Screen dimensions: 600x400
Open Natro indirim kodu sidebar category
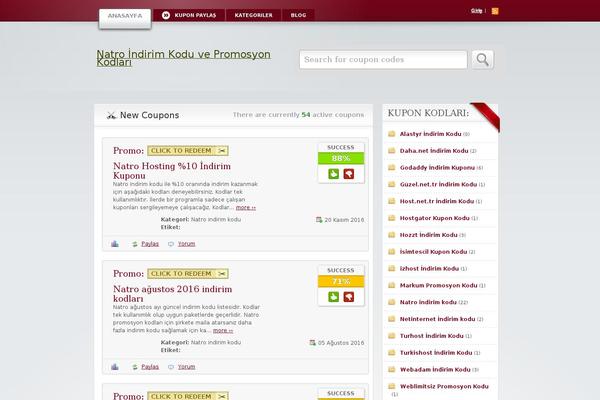tap(428, 302)
